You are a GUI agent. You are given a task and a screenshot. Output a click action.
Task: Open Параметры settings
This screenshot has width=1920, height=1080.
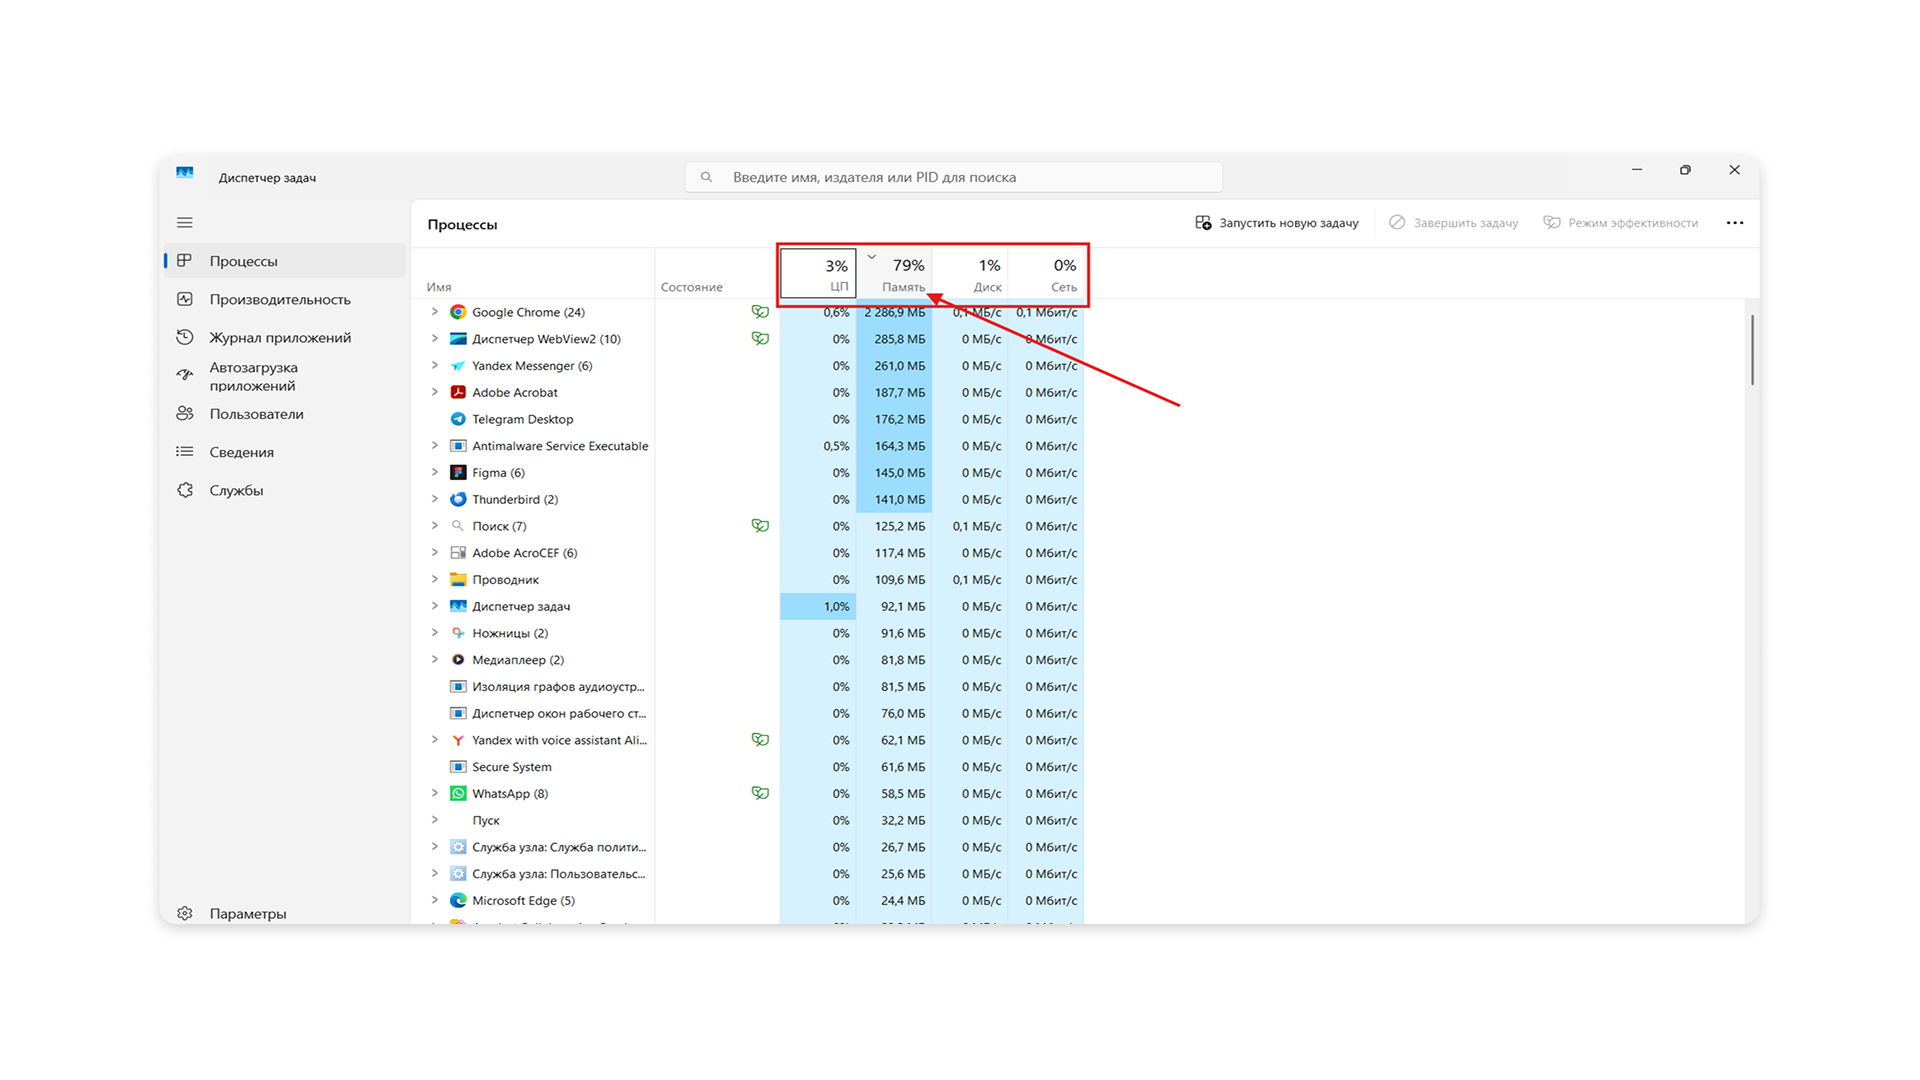[x=285, y=913]
